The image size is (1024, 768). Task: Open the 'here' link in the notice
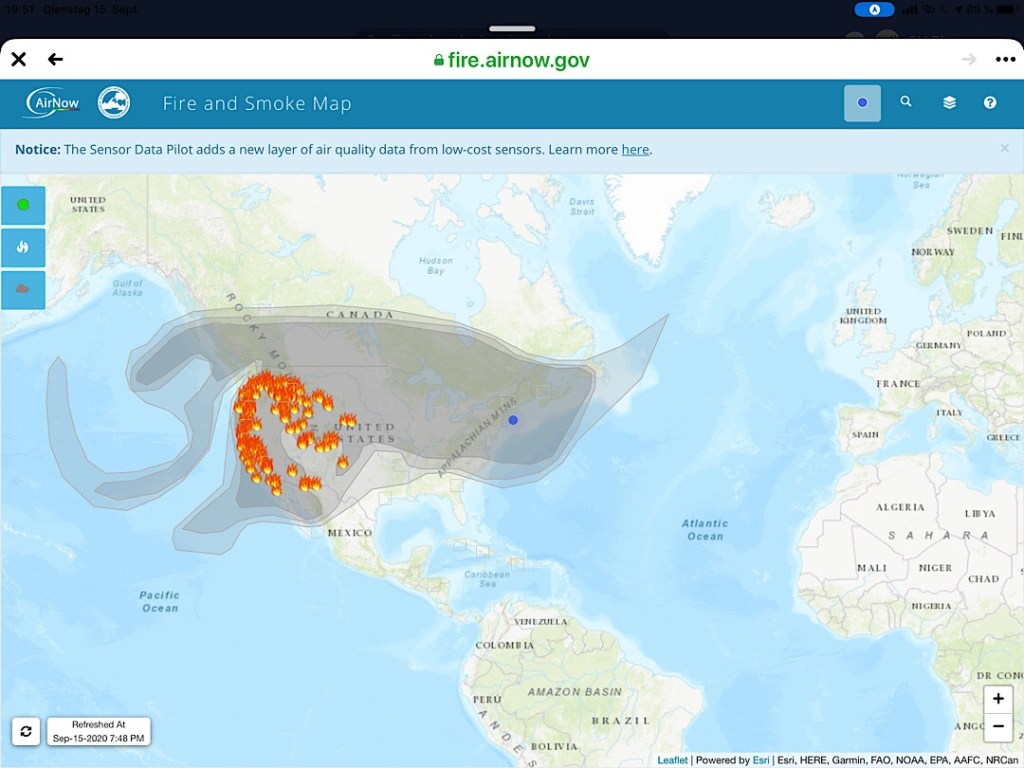click(x=635, y=150)
